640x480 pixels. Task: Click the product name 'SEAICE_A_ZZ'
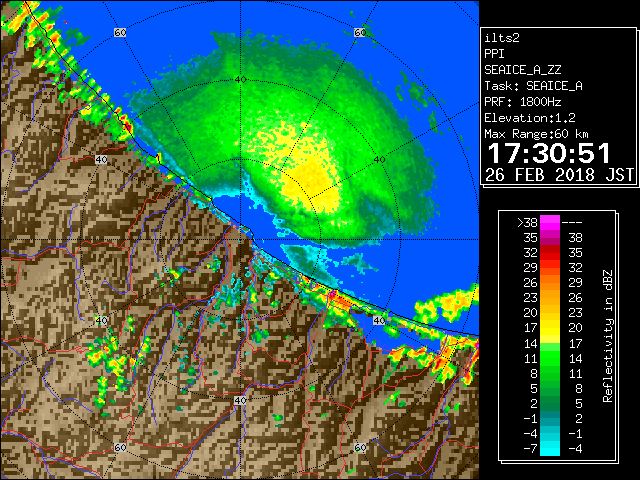click(x=523, y=70)
